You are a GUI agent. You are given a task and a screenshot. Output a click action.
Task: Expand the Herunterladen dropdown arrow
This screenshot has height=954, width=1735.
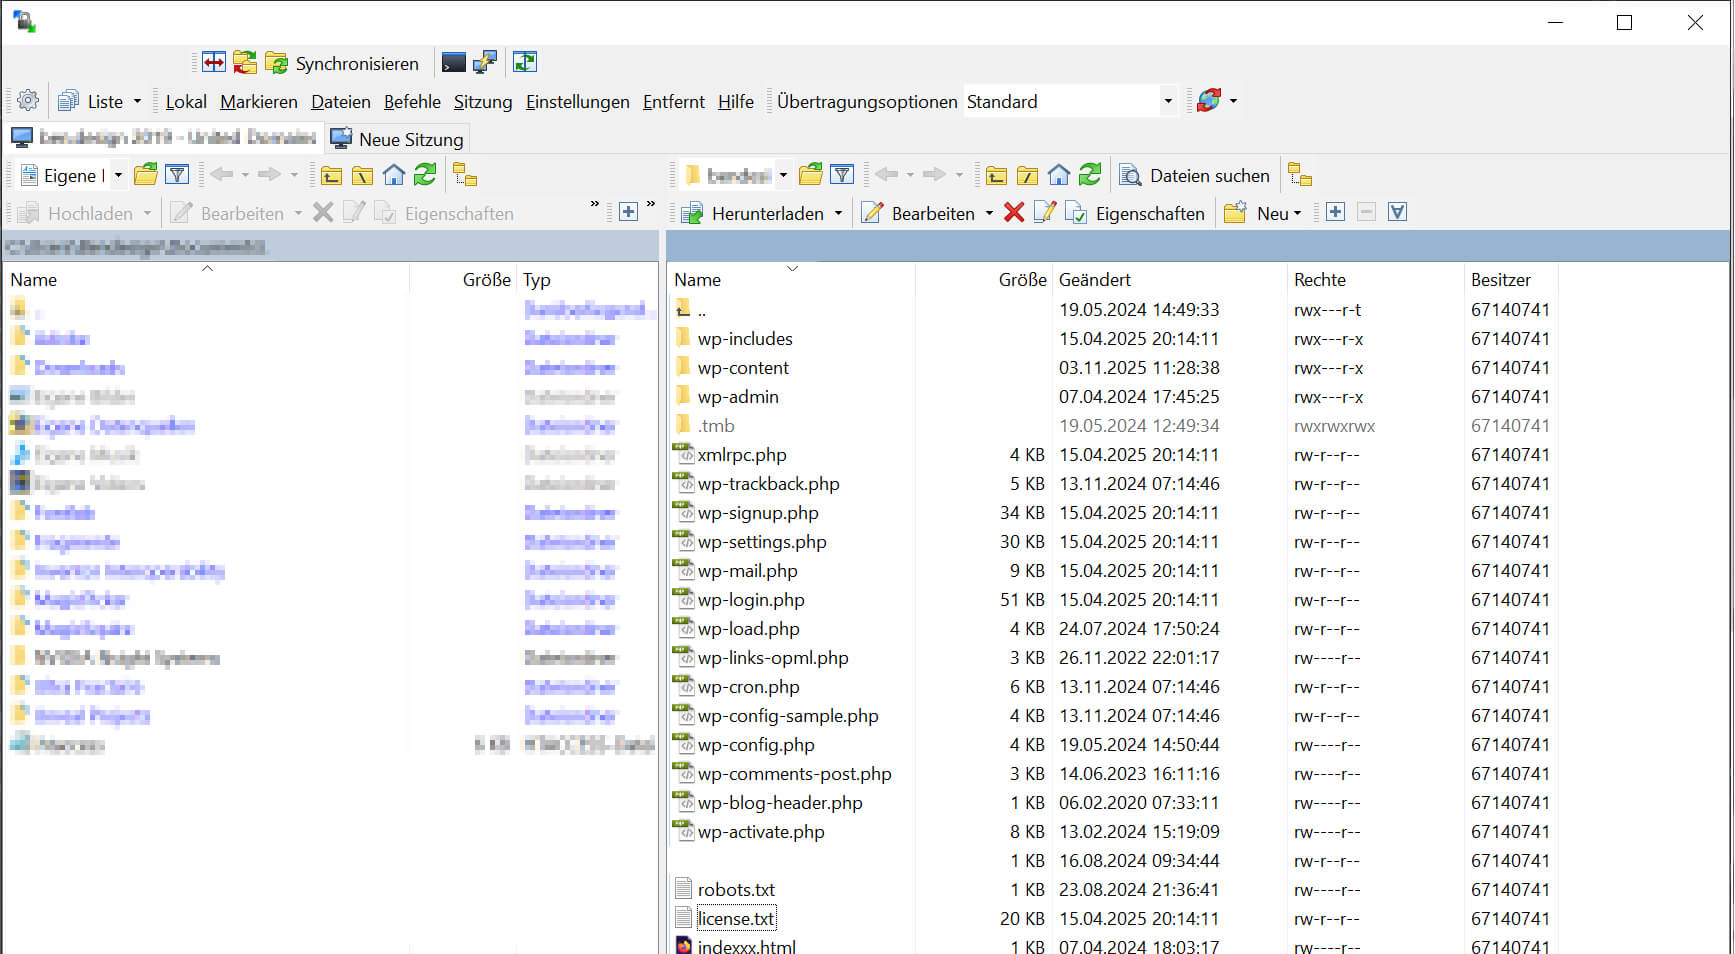[x=838, y=213]
